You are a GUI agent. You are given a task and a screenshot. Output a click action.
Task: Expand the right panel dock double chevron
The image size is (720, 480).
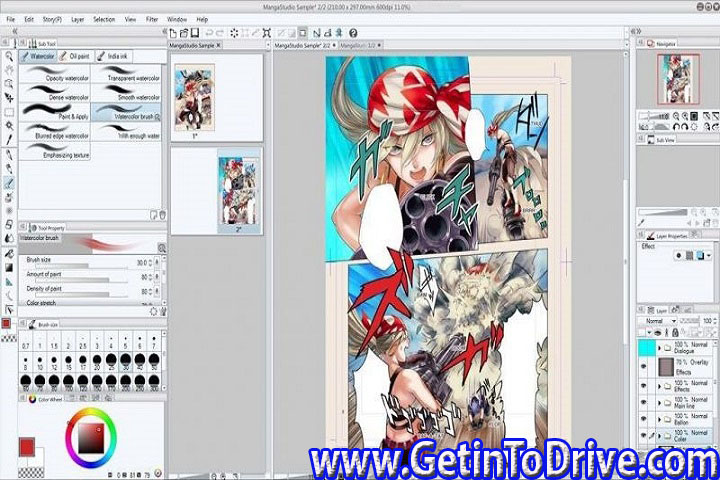[x=636, y=31]
